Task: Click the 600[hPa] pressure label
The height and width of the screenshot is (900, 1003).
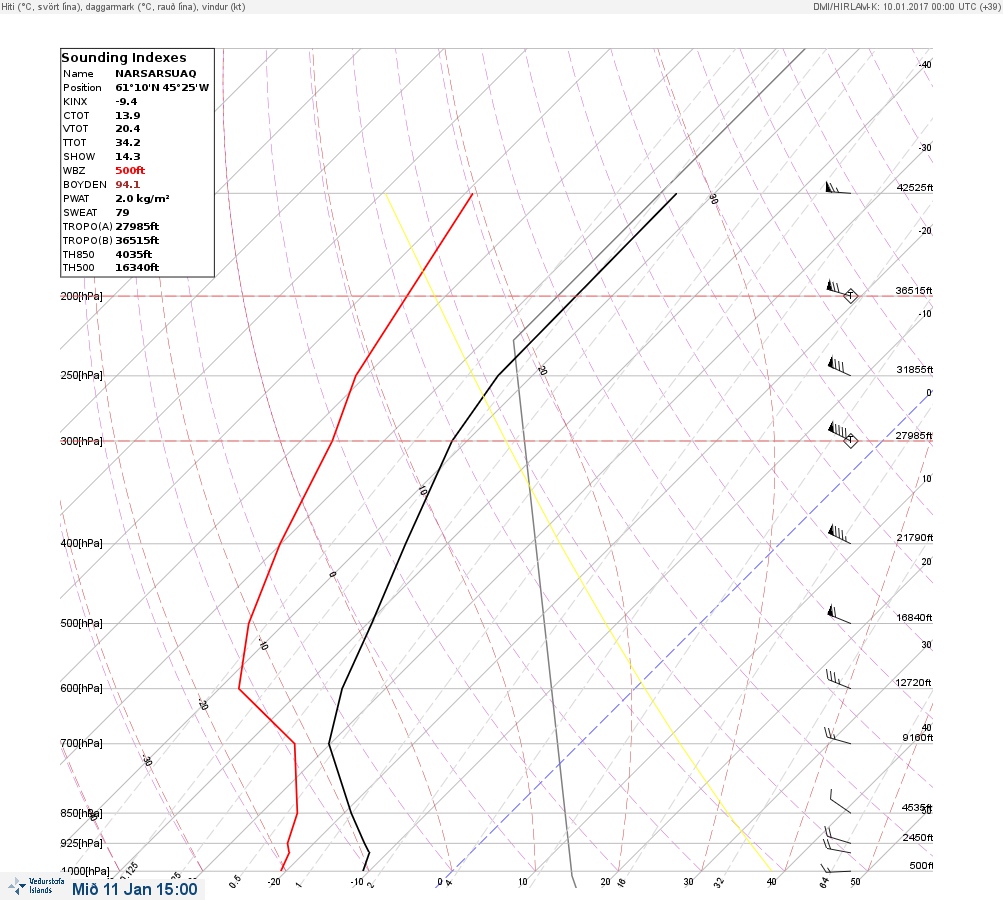Action: 81,688
